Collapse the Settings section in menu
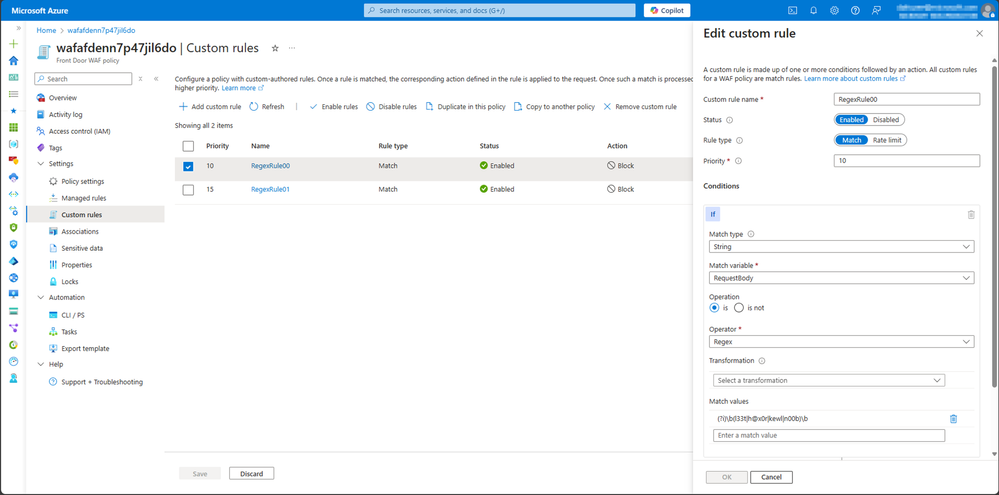This screenshot has width=999, height=495. tap(41, 164)
